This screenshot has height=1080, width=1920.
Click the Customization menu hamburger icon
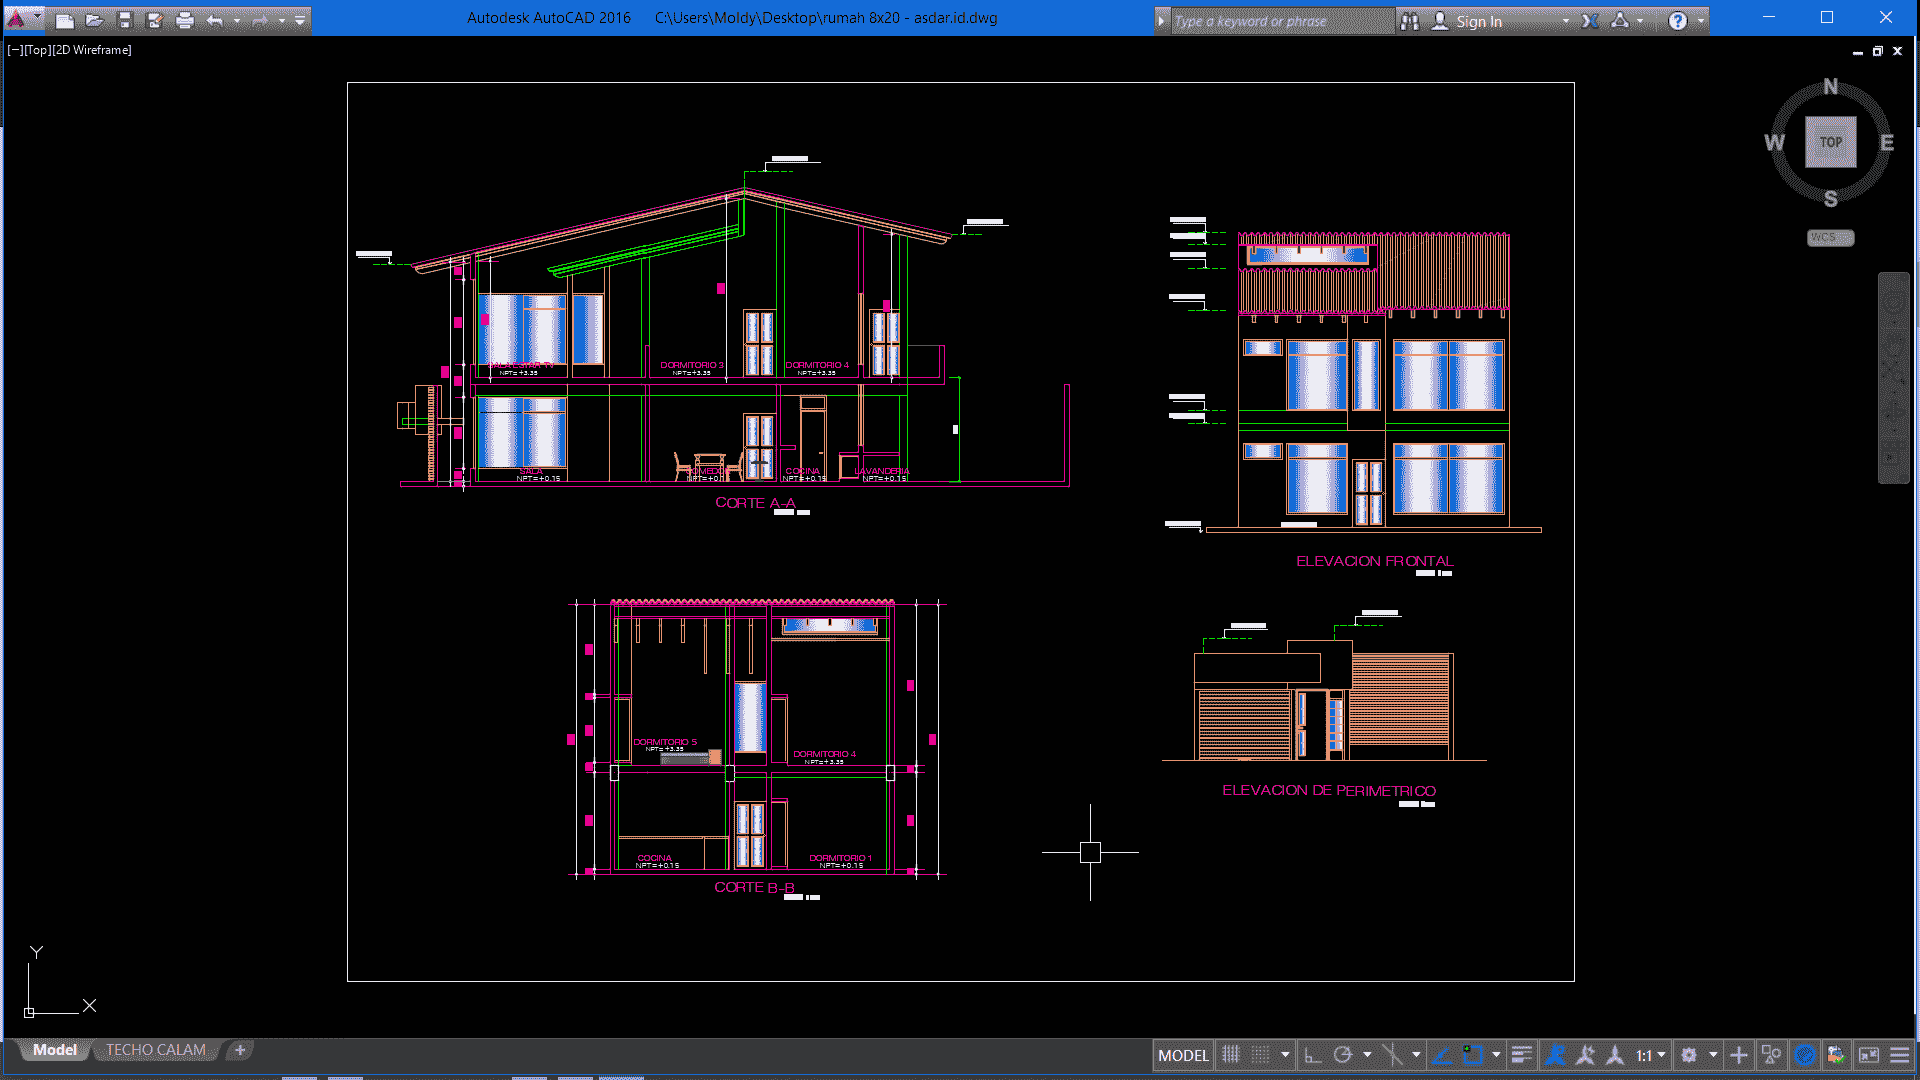click(1899, 1055)
